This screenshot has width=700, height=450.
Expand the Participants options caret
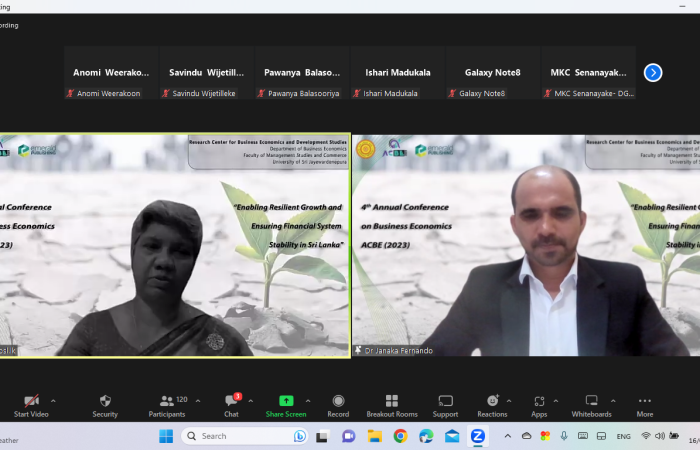tap(198, 400)
